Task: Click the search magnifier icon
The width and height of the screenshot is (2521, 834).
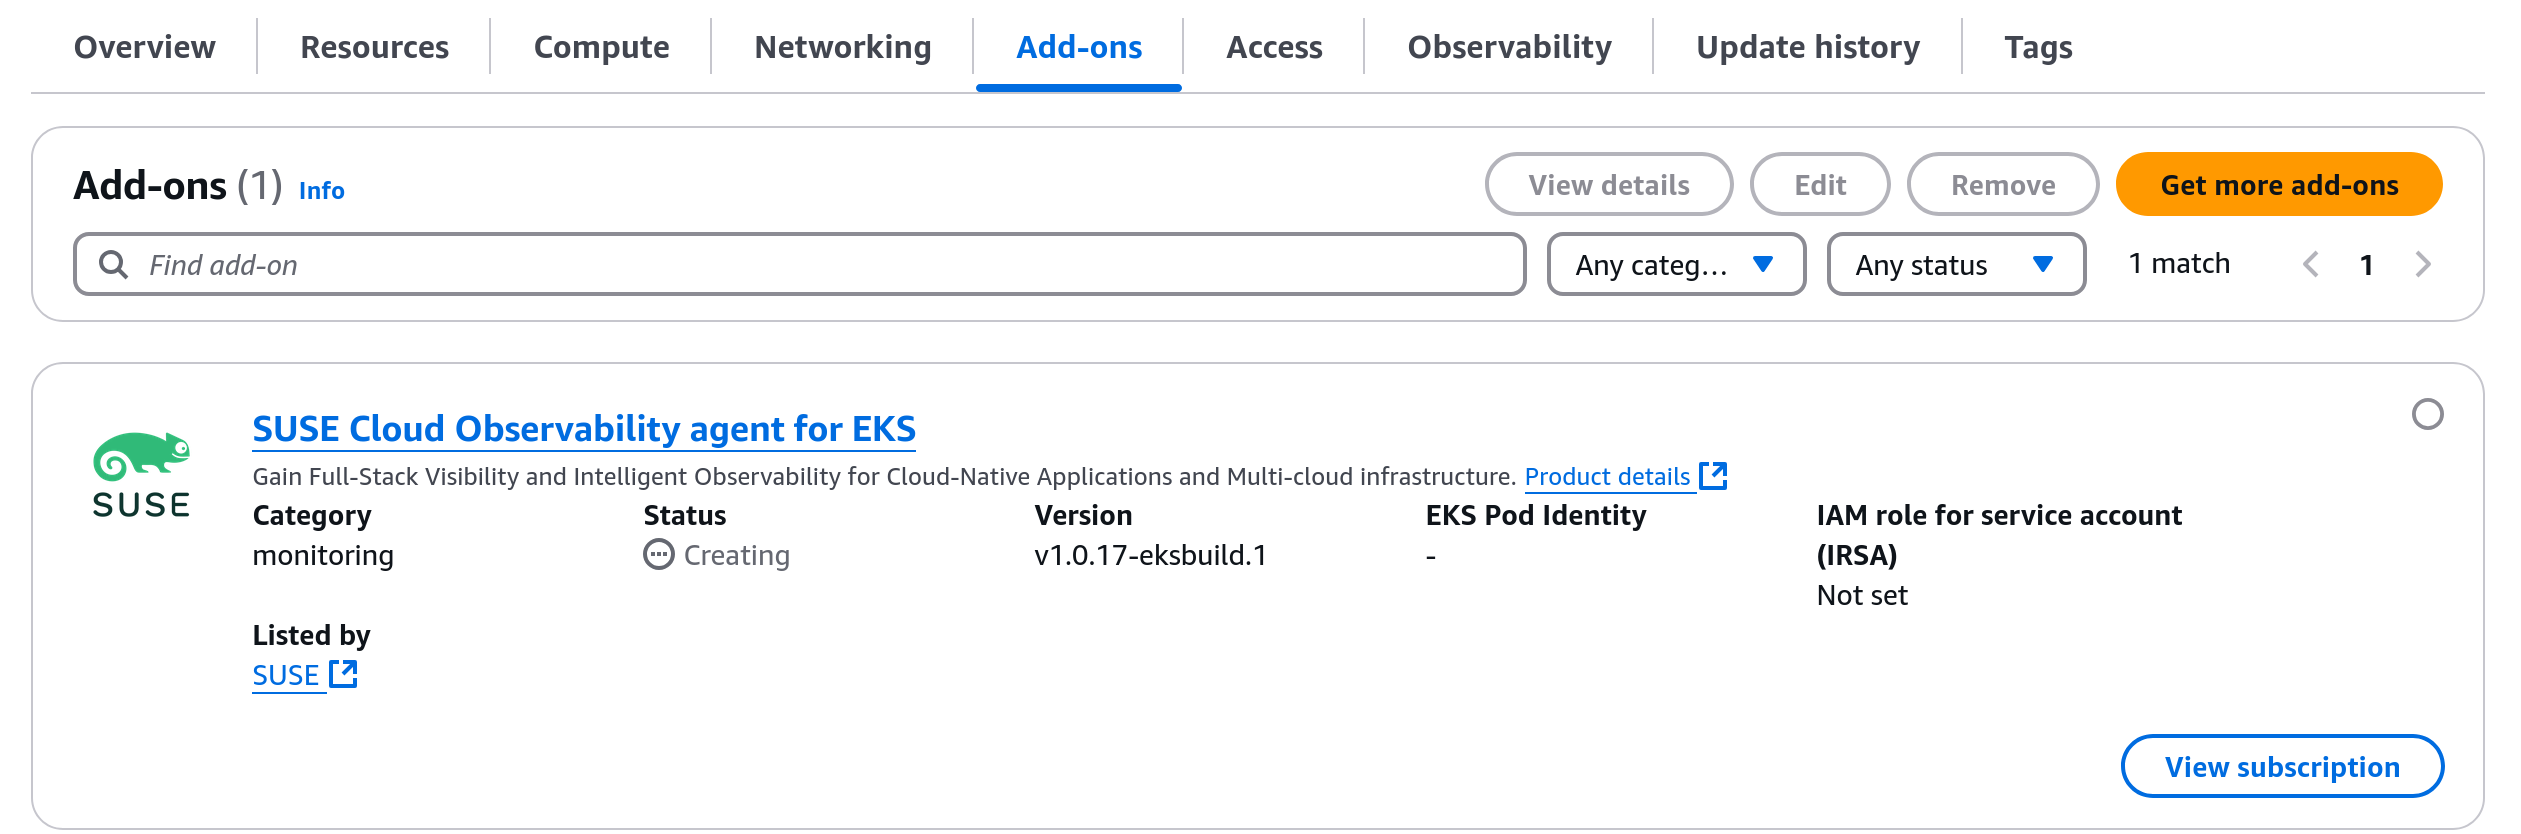Action: pos(113,264)
